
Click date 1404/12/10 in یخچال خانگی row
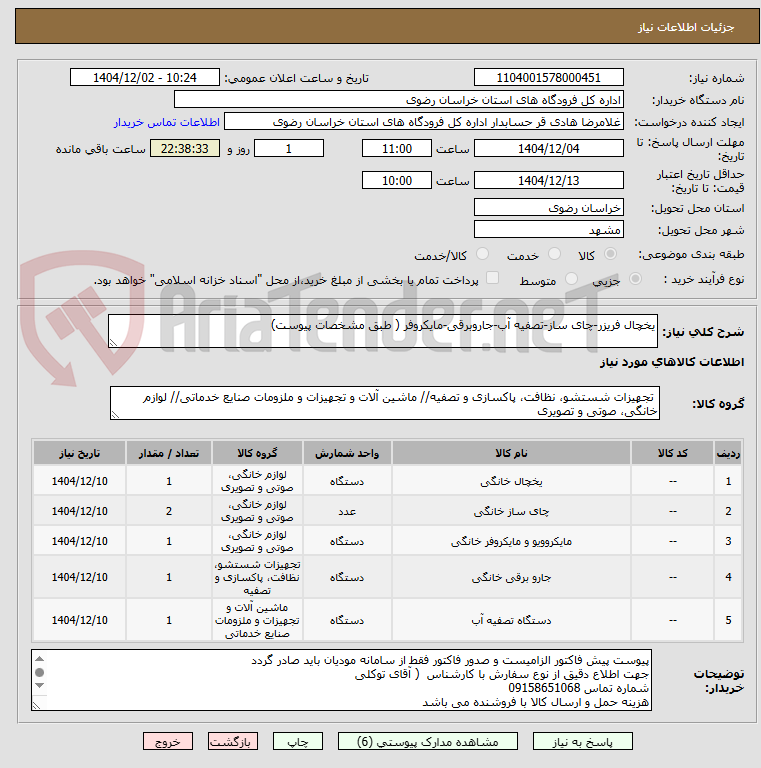(79, 481)
